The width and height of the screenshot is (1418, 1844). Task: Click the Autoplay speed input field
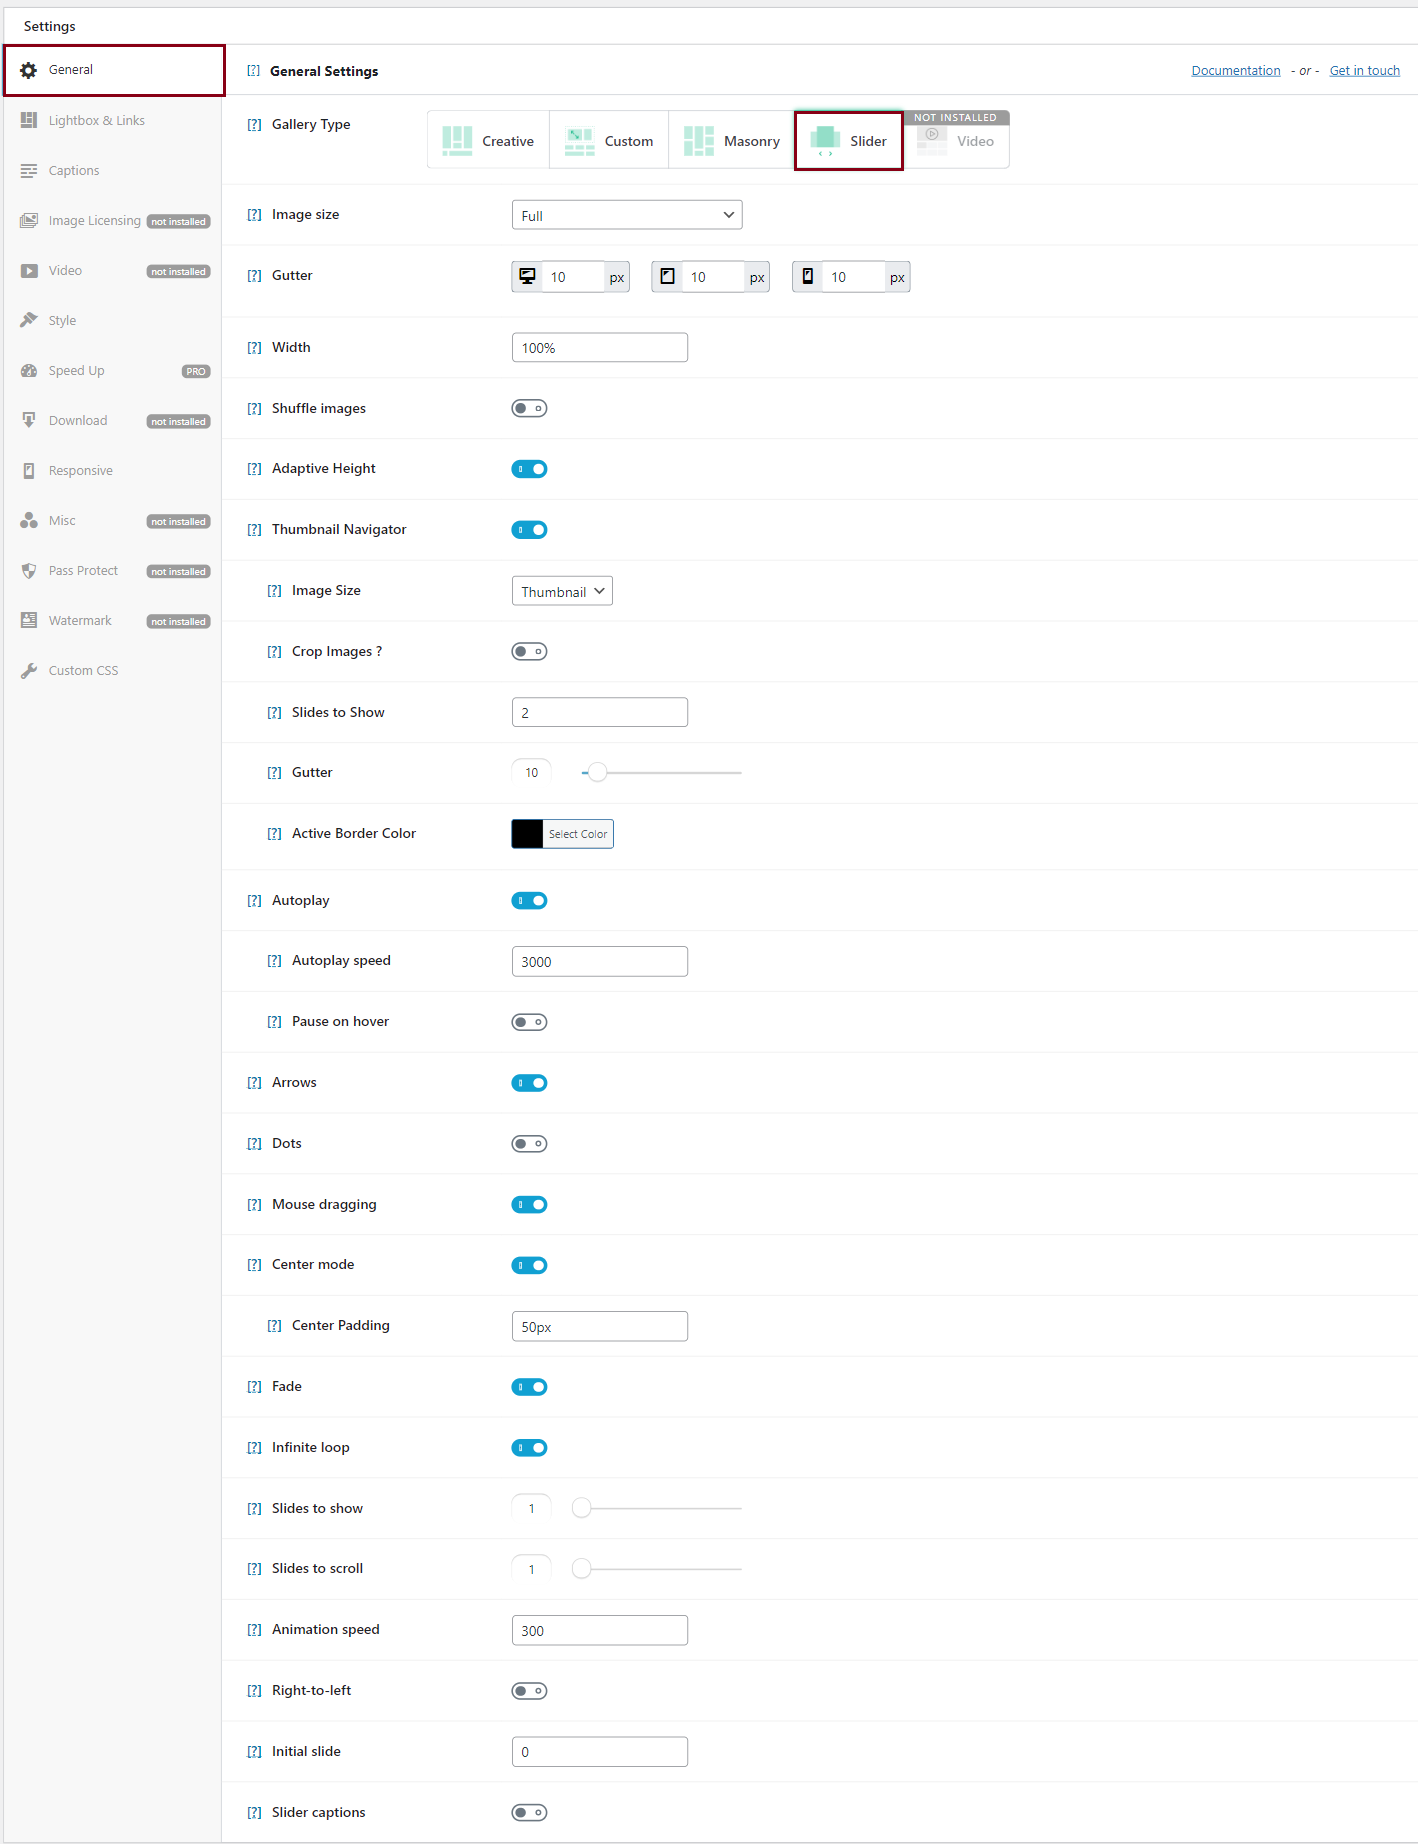pos(599,962)
